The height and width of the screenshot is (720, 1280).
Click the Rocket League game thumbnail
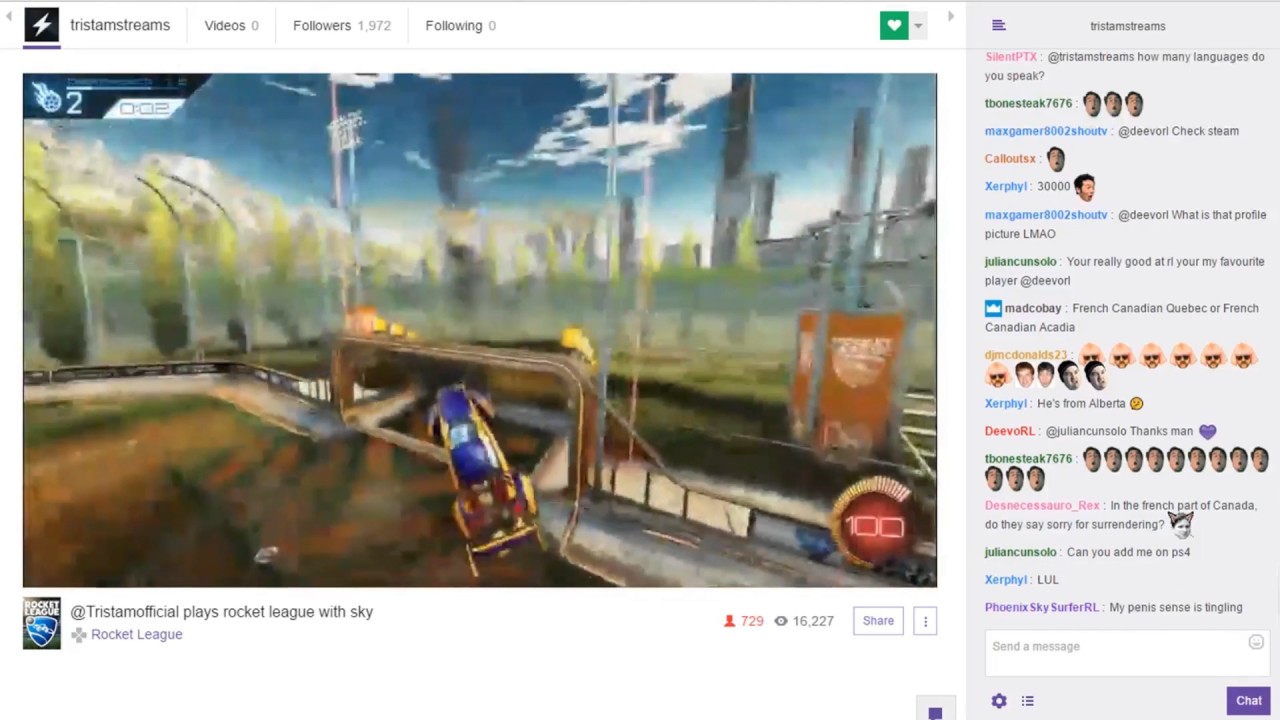click(x=42, y=623)
